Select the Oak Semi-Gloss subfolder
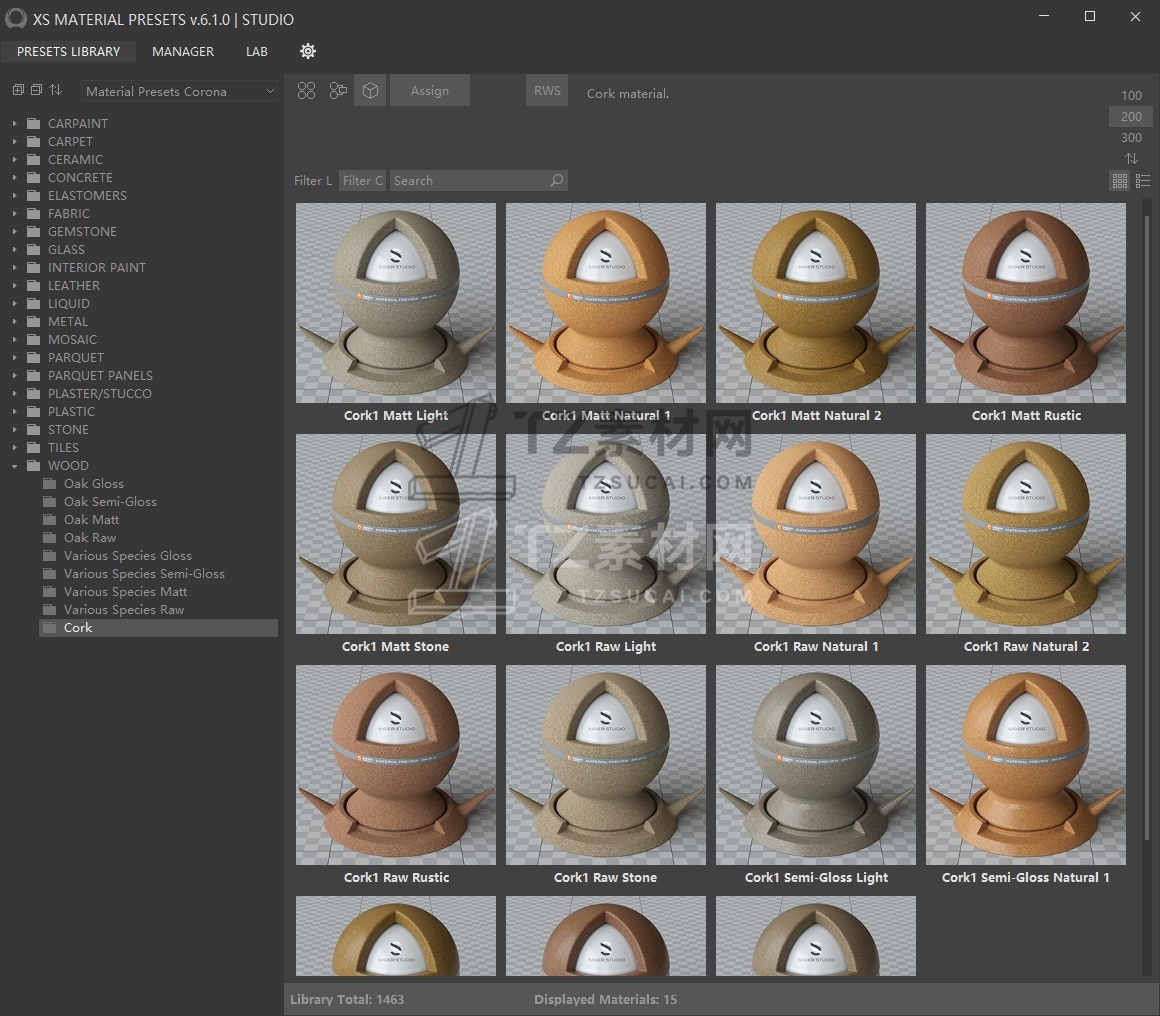Viewport: 1160px width, 1016px height. [110, 502]
